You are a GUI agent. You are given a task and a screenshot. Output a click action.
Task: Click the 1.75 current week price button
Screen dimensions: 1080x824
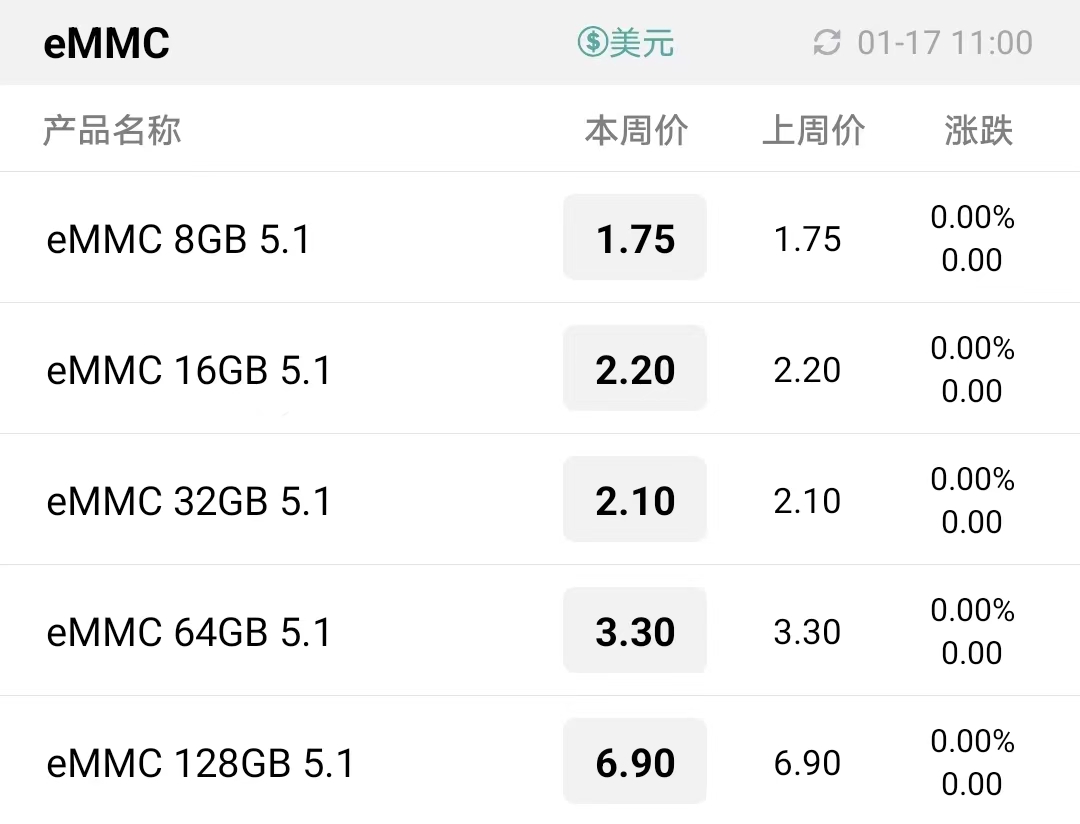pyautogui.click(x=635, y=238)
